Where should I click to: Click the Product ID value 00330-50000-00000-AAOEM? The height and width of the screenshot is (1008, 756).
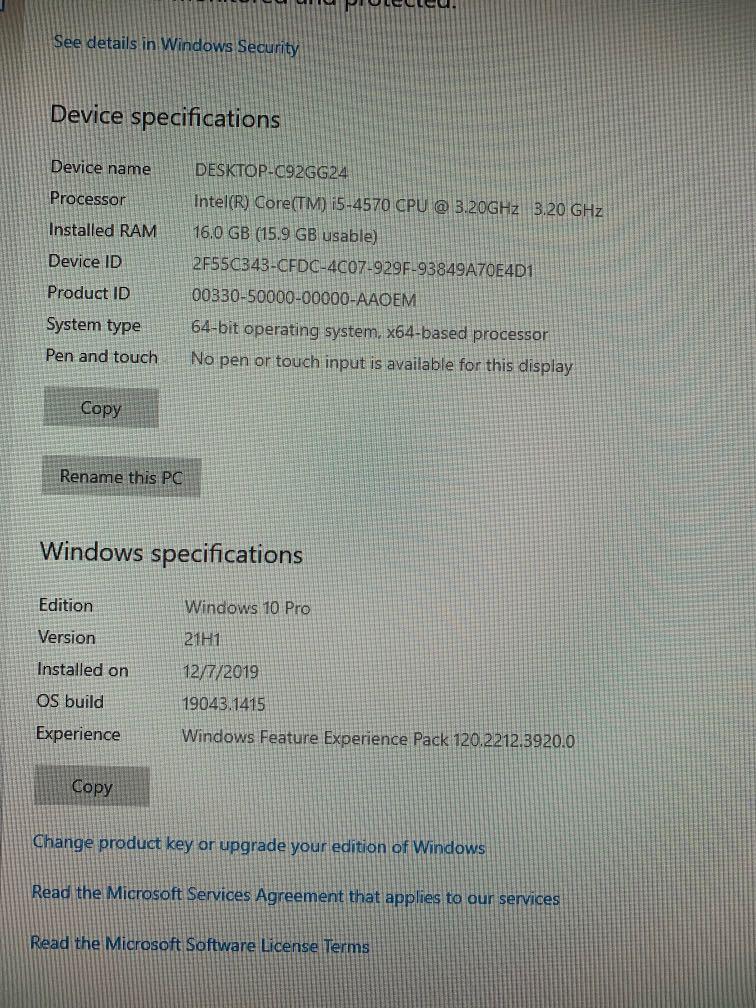[x=304, y=298]
